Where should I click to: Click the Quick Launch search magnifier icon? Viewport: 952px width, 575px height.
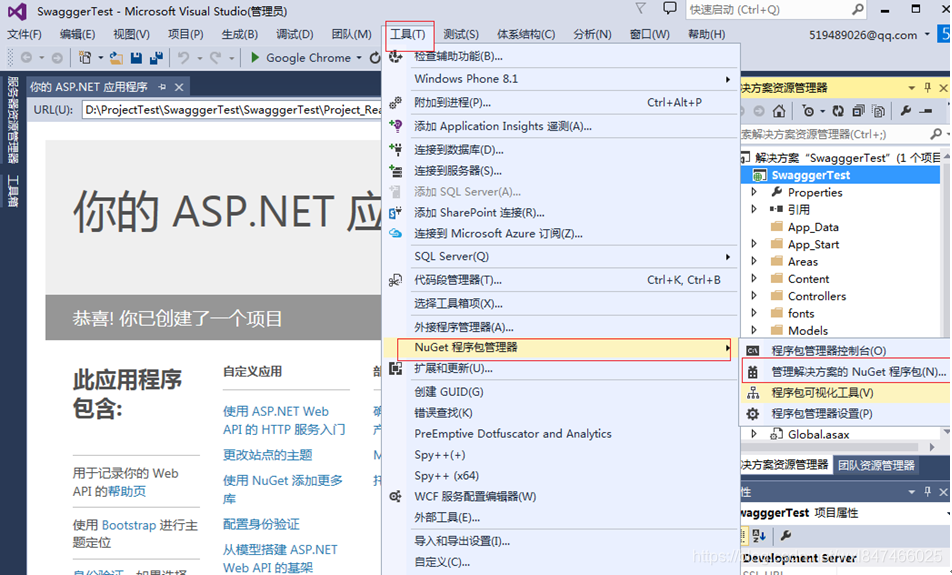(858, 9)
